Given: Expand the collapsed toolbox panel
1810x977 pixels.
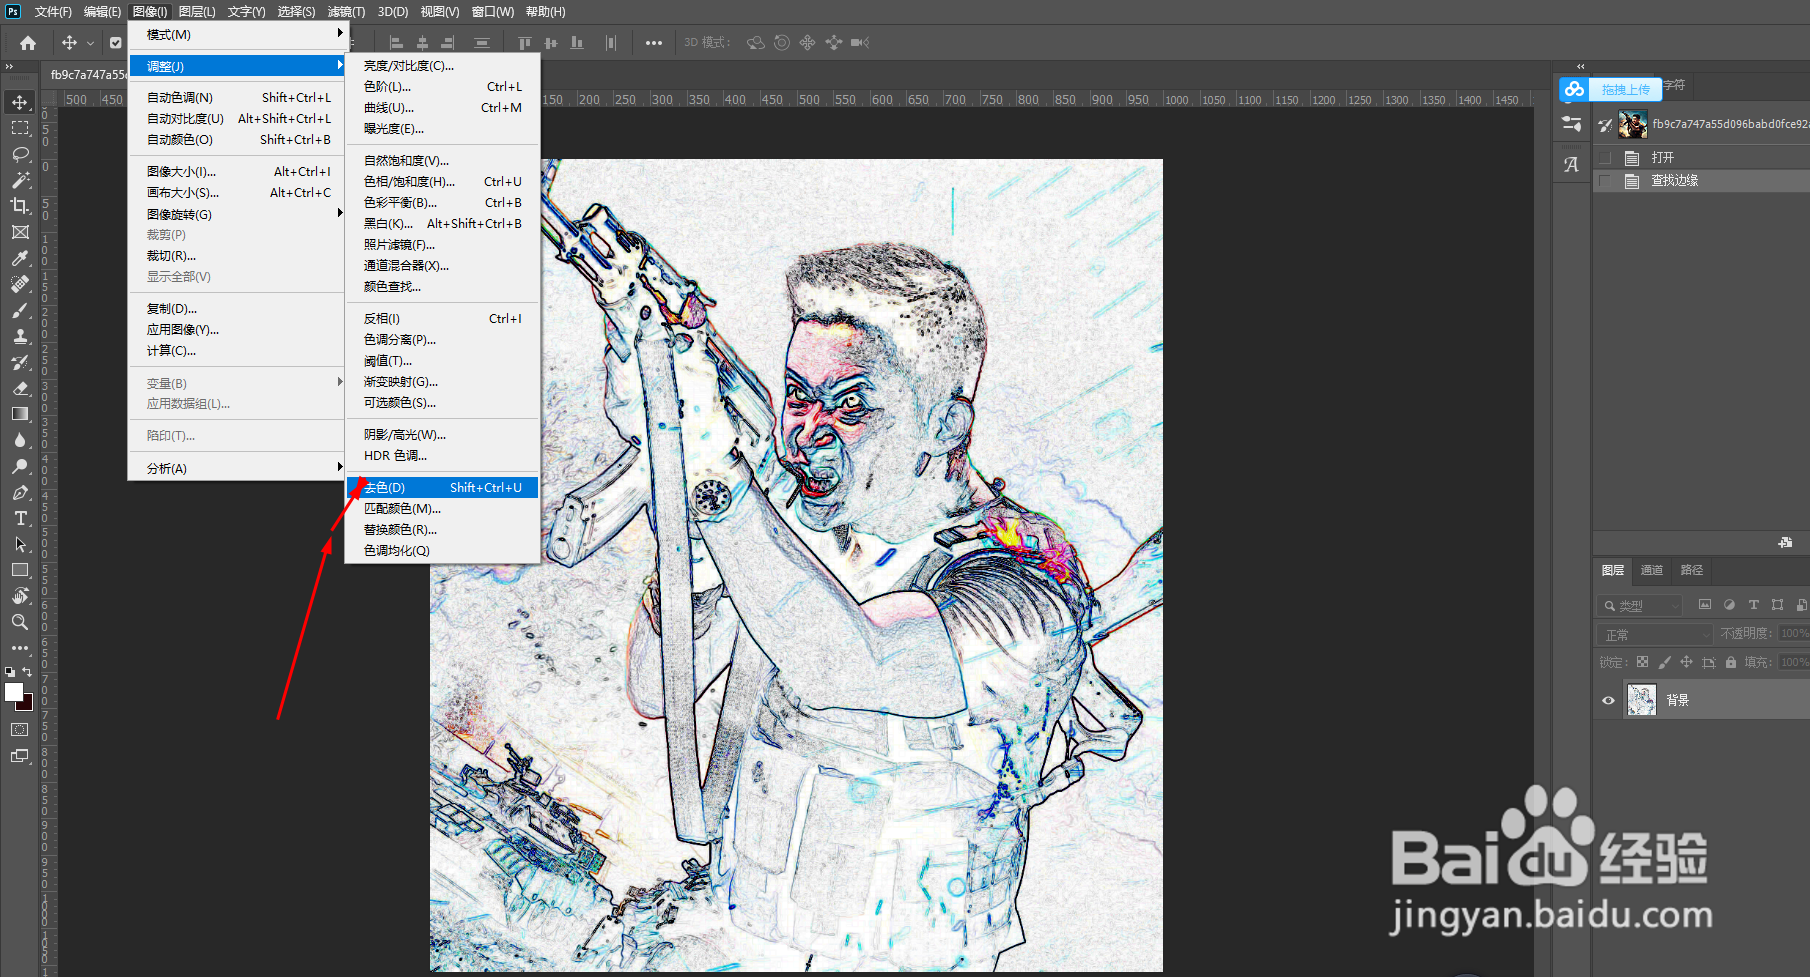Looking at the screenshot, I should [x=9, y=67].
